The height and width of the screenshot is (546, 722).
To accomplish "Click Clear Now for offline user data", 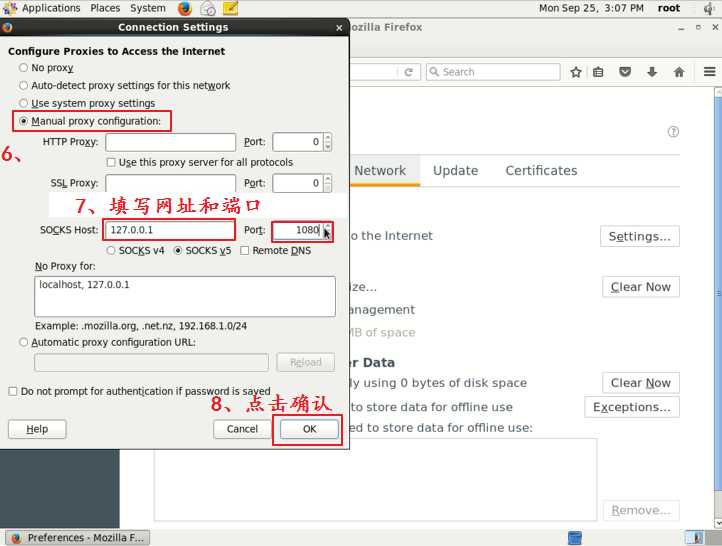I will point(640,383).
